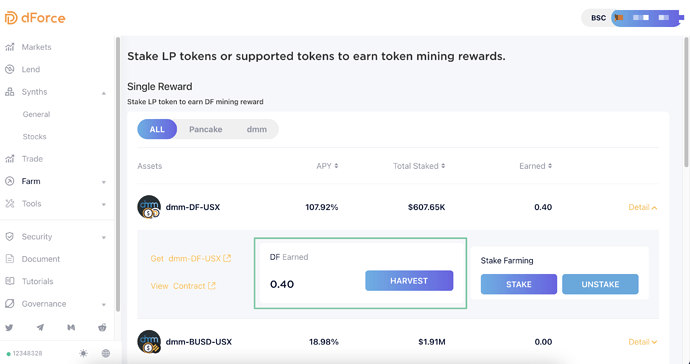Open the Get dmm-DF-USX link
The height and width of the screenshot is (364, 690).
(x=191, y=258)
